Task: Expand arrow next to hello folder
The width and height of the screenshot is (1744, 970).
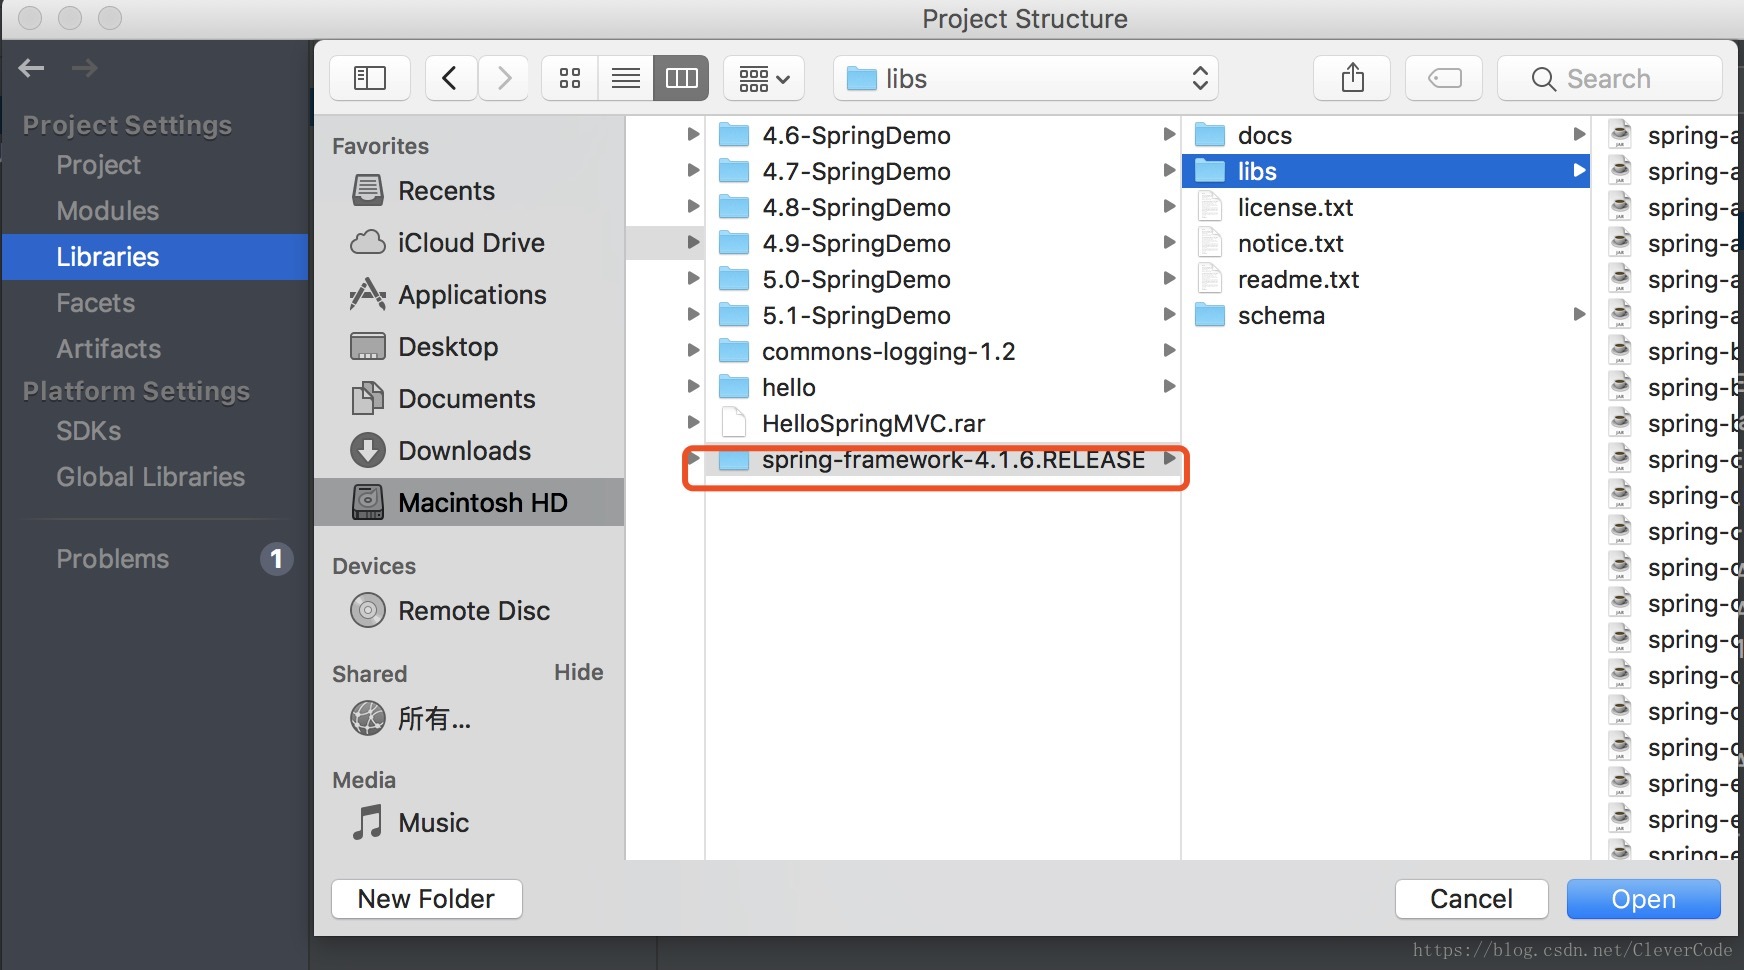Action: [x=1168, y=386]
